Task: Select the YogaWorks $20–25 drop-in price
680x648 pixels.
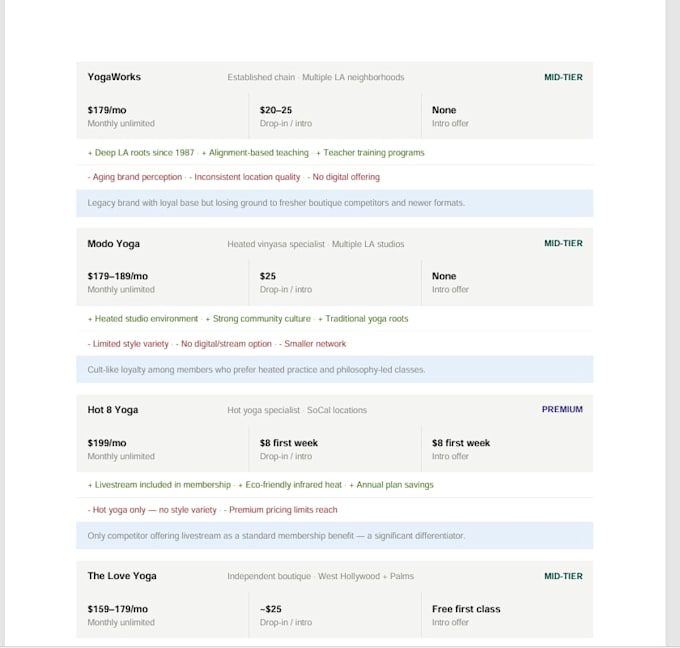Action: pos(276,110)
